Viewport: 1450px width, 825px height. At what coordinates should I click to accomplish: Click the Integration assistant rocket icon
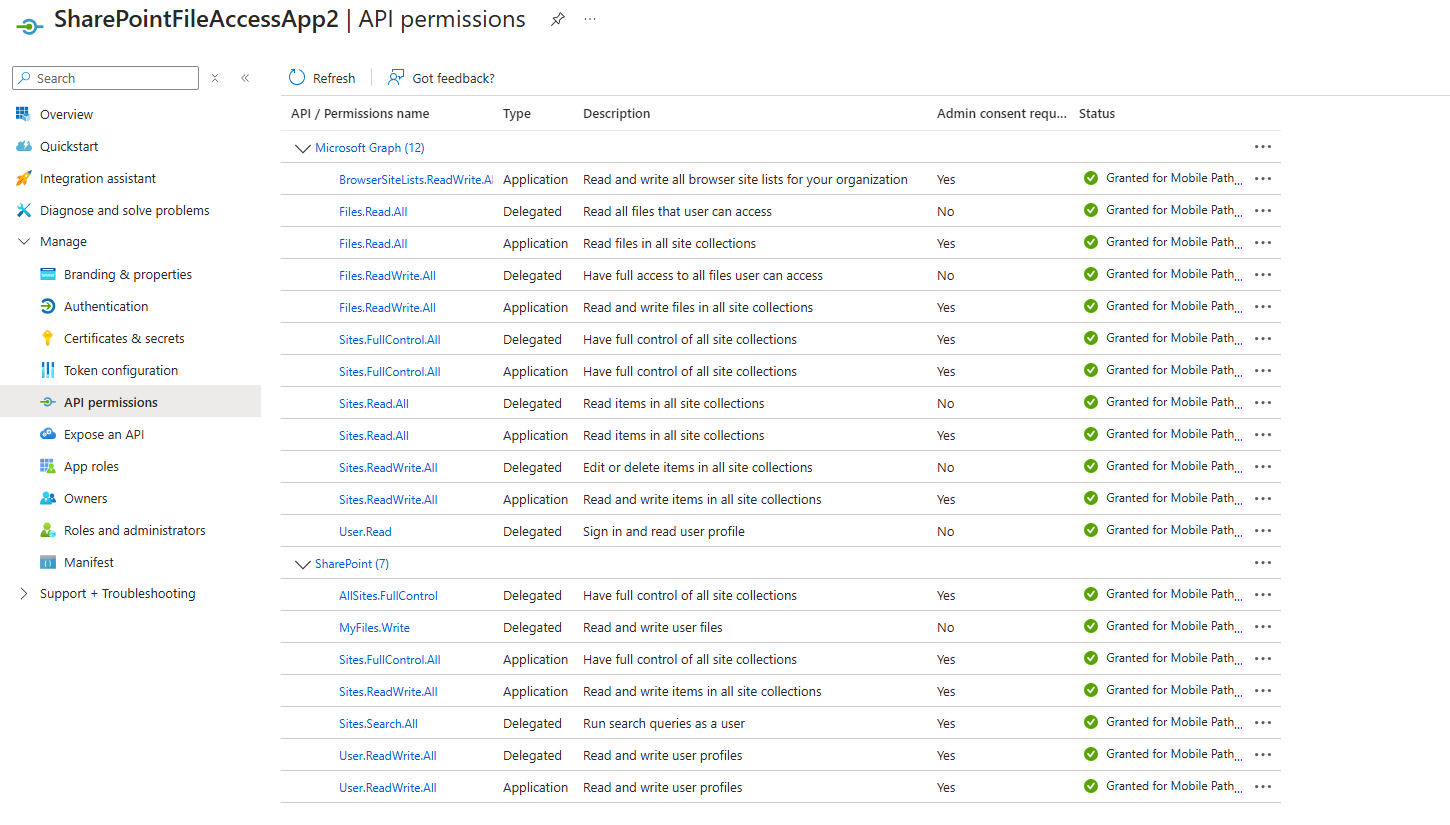(x=23, y=178)
